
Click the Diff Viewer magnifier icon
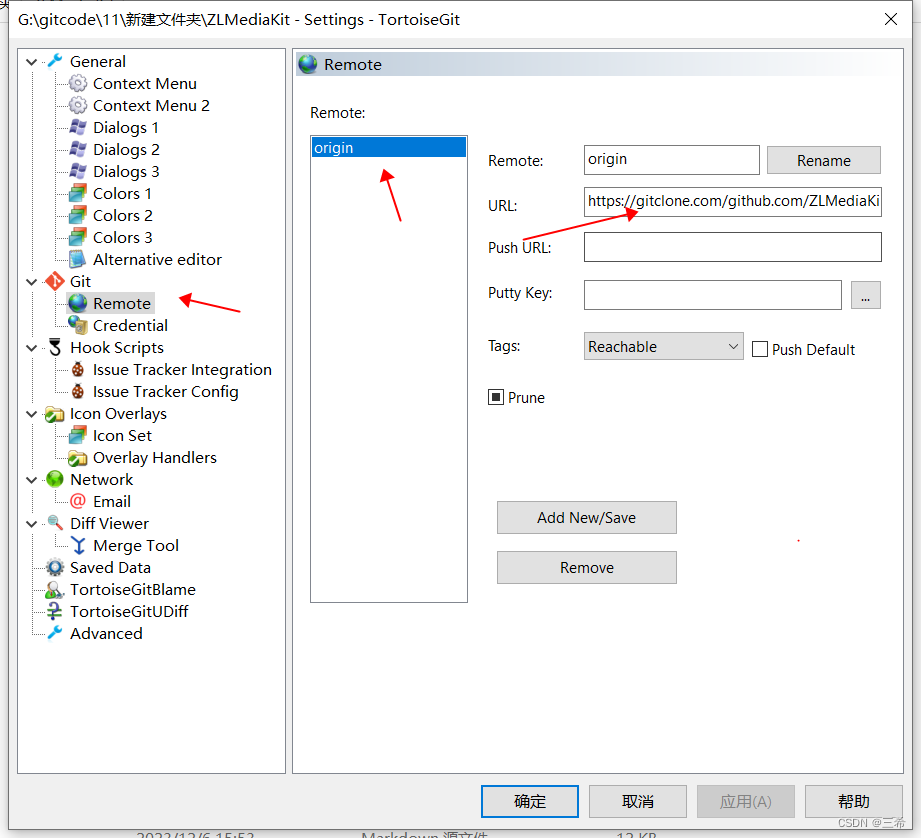[55, 523]
